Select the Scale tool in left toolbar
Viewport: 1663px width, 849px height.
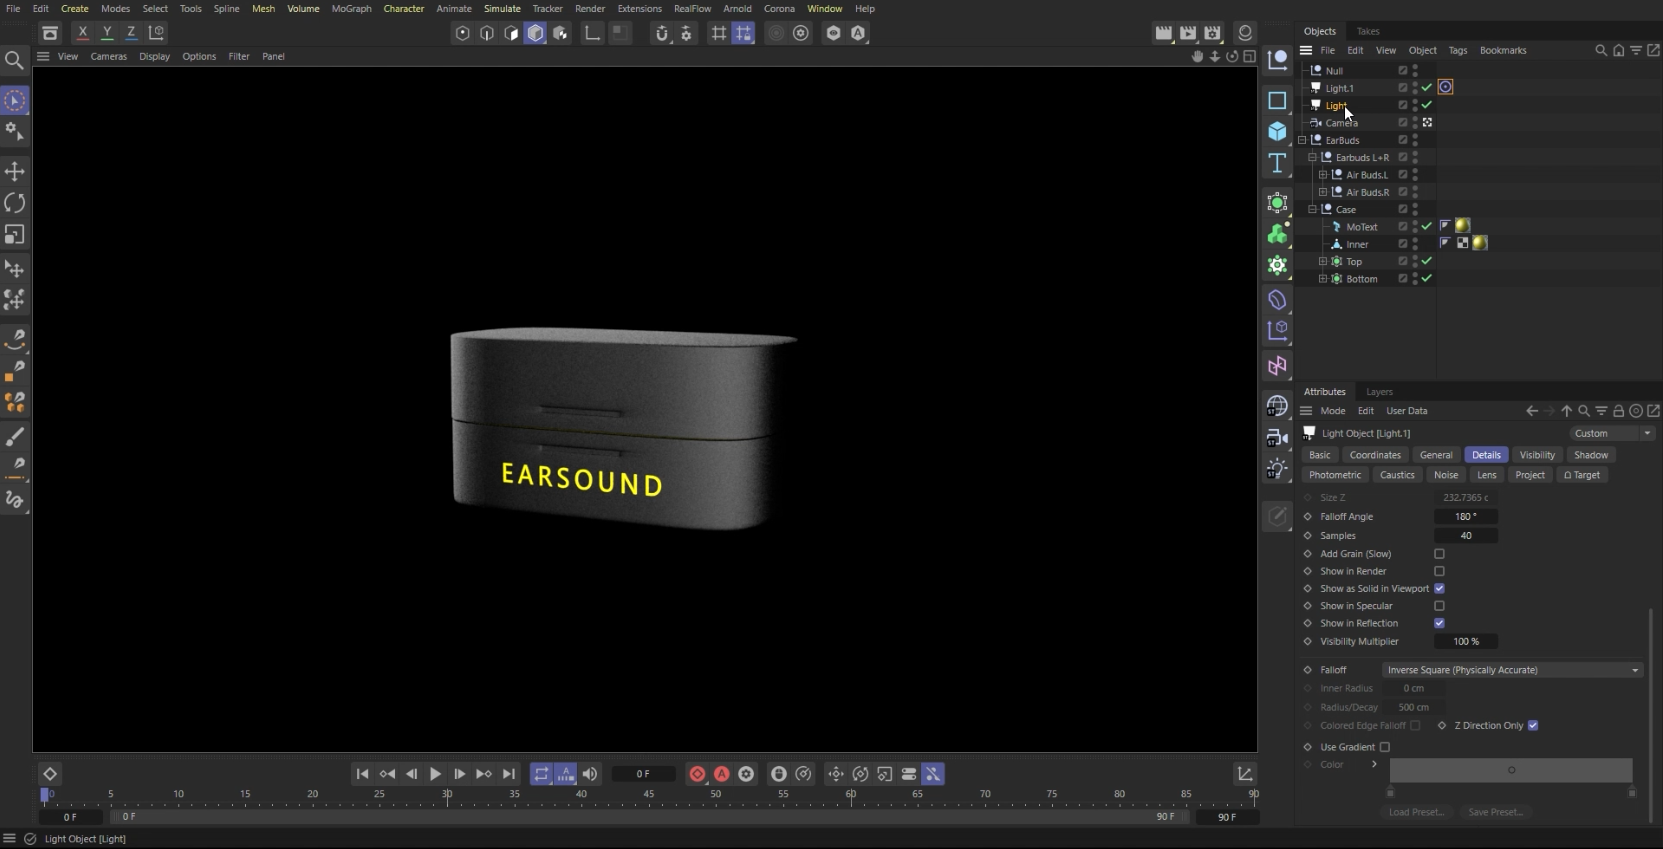coord(15,235)
